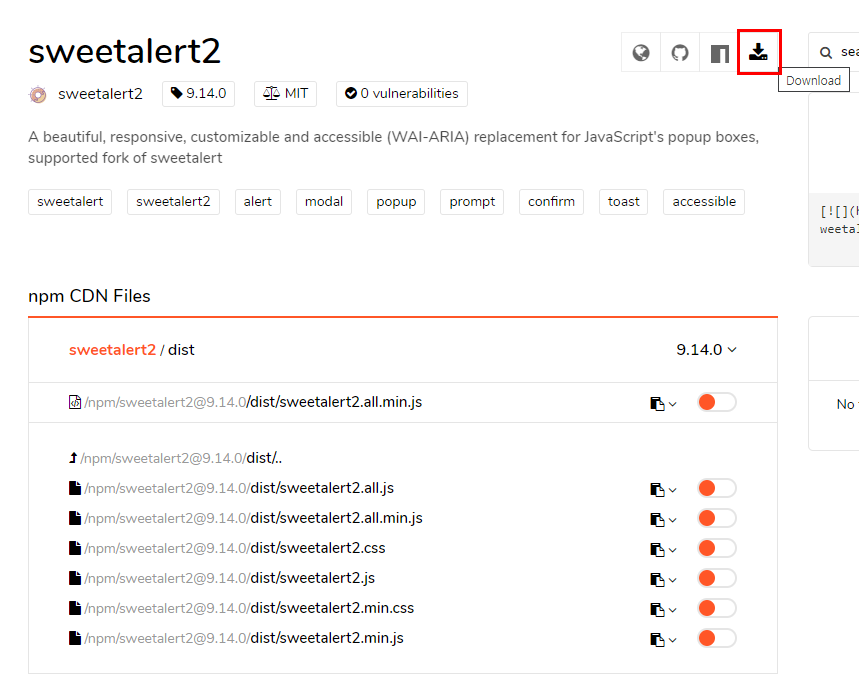Click the 9.14.0 version badge
The width and height of the screenshot is (859, 685).
[x=198, y=94]
